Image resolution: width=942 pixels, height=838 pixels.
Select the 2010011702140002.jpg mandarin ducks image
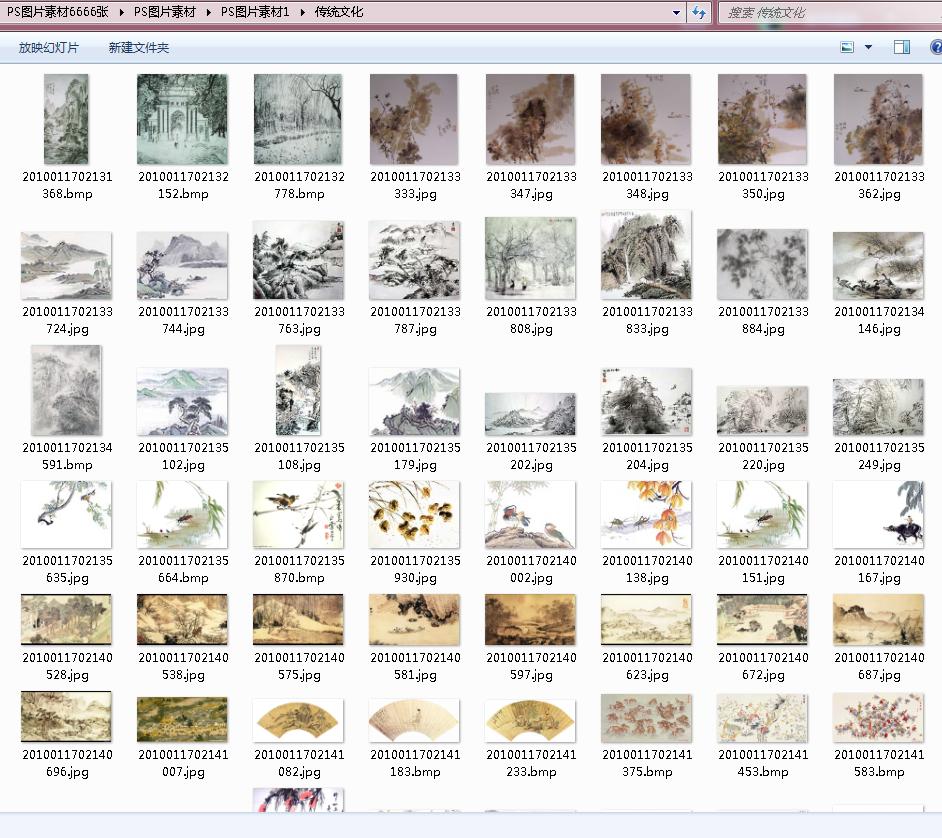click(530, 515)
